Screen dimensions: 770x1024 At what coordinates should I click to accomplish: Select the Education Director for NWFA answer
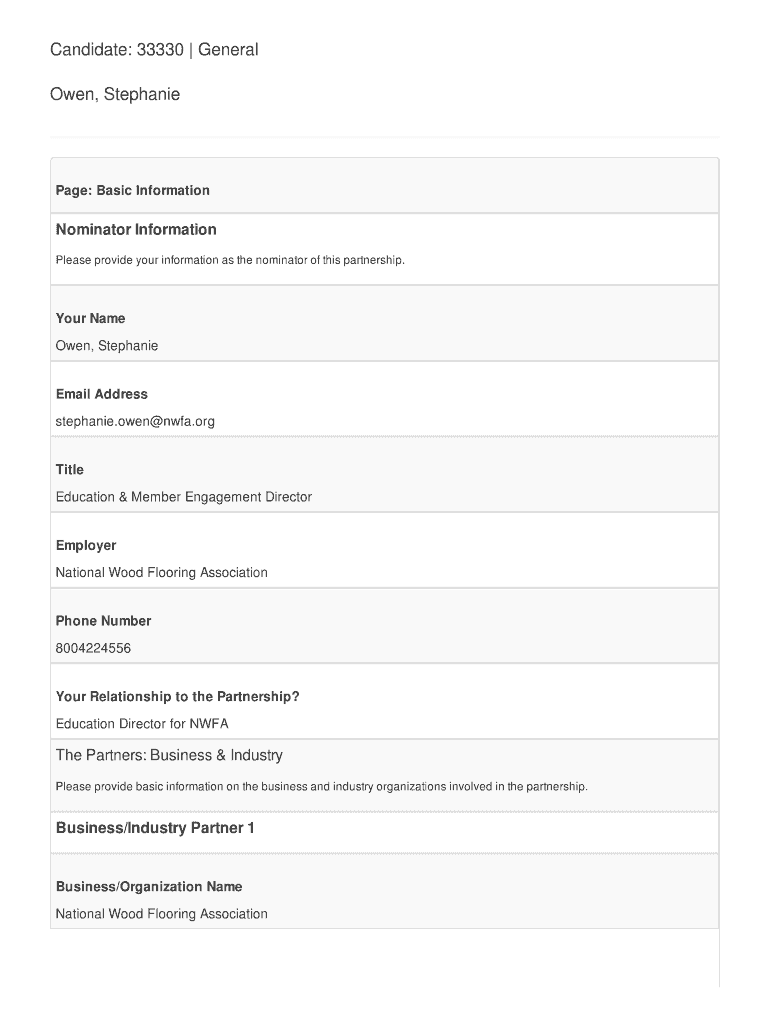142,724
